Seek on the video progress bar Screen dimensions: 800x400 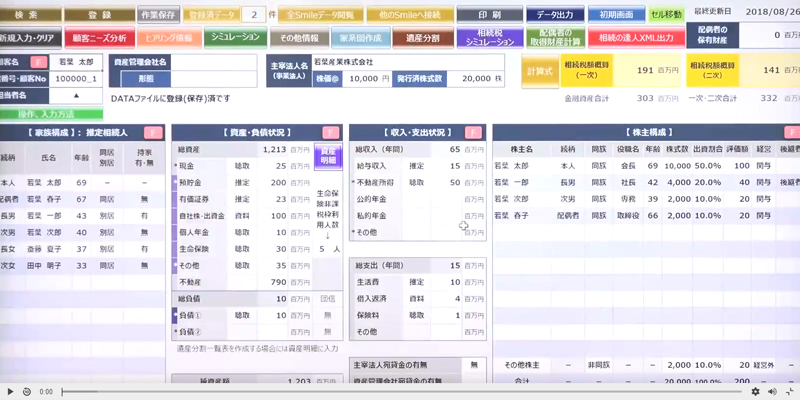(403, 392)
